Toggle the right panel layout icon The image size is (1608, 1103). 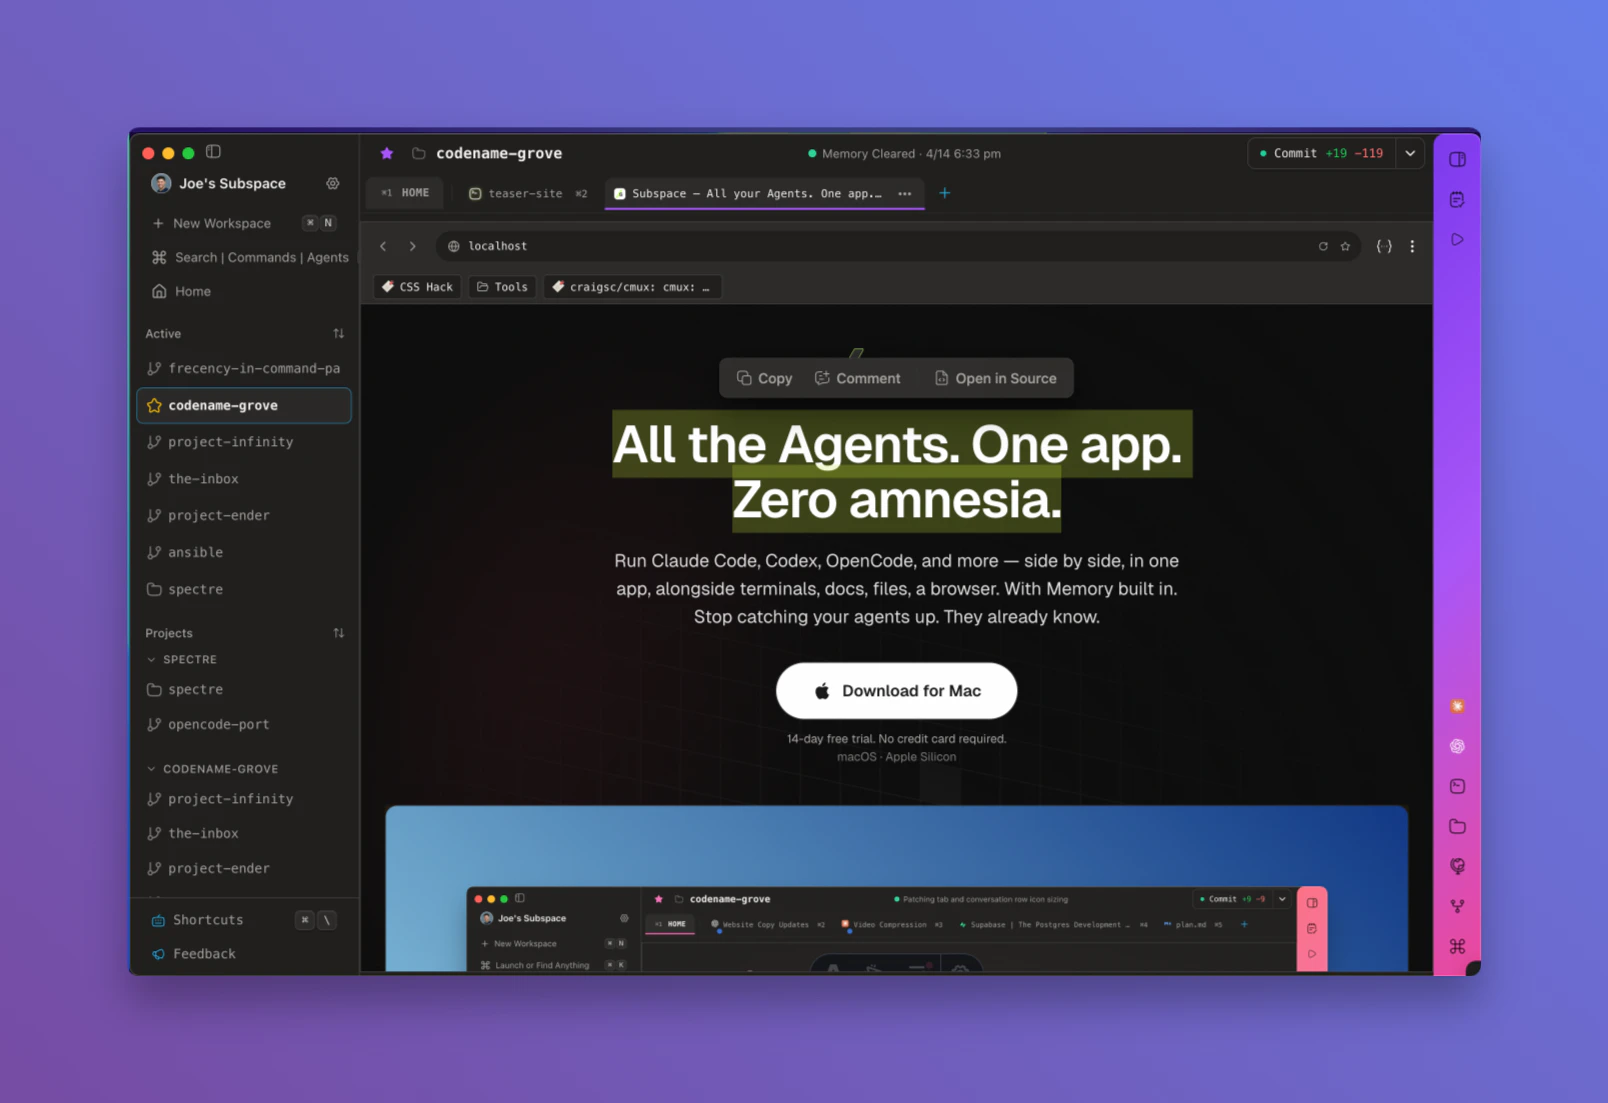coord(1457,160)
